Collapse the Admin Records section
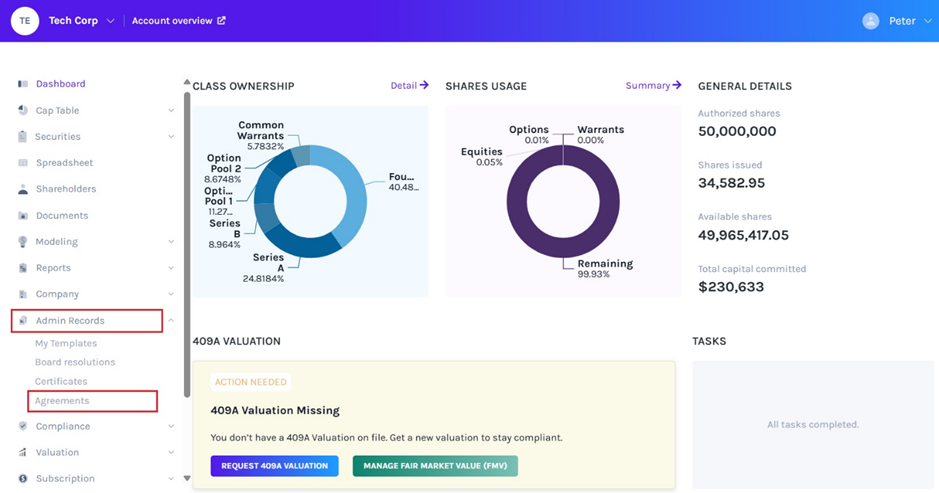Viewport: 939px width, 493px height. [171, 321]
